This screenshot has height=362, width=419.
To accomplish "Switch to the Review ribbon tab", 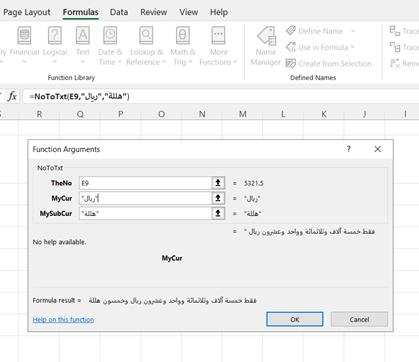I will pos(154,12).
